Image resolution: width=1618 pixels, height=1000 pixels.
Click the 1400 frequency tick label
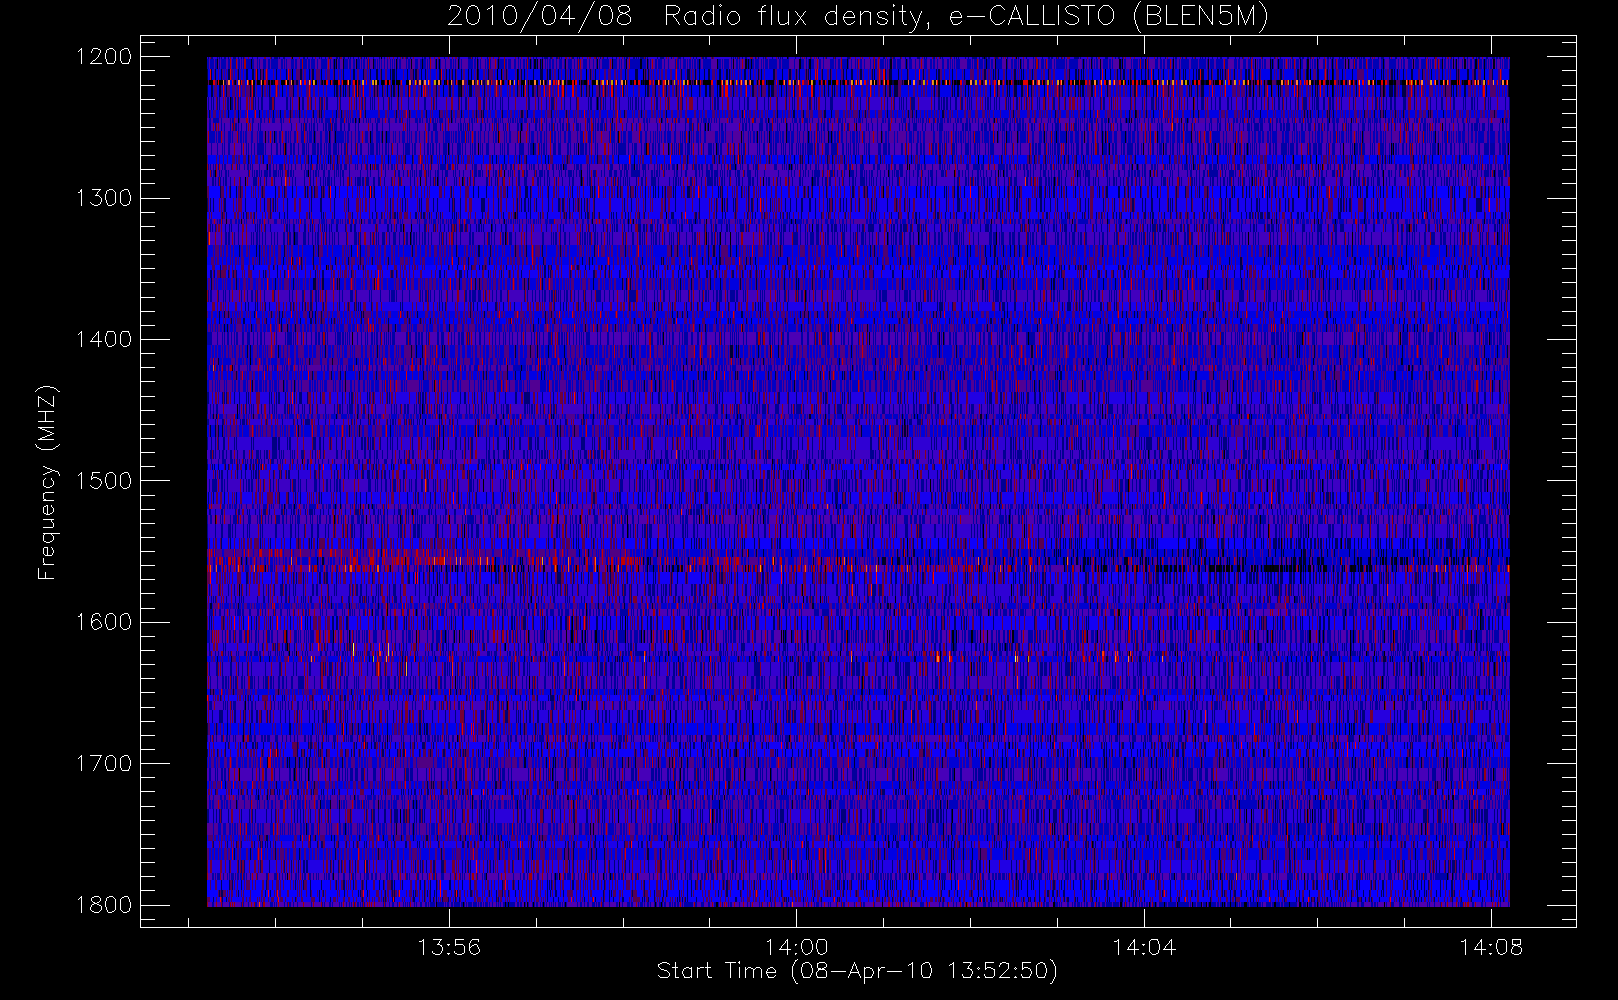point(104,339)
